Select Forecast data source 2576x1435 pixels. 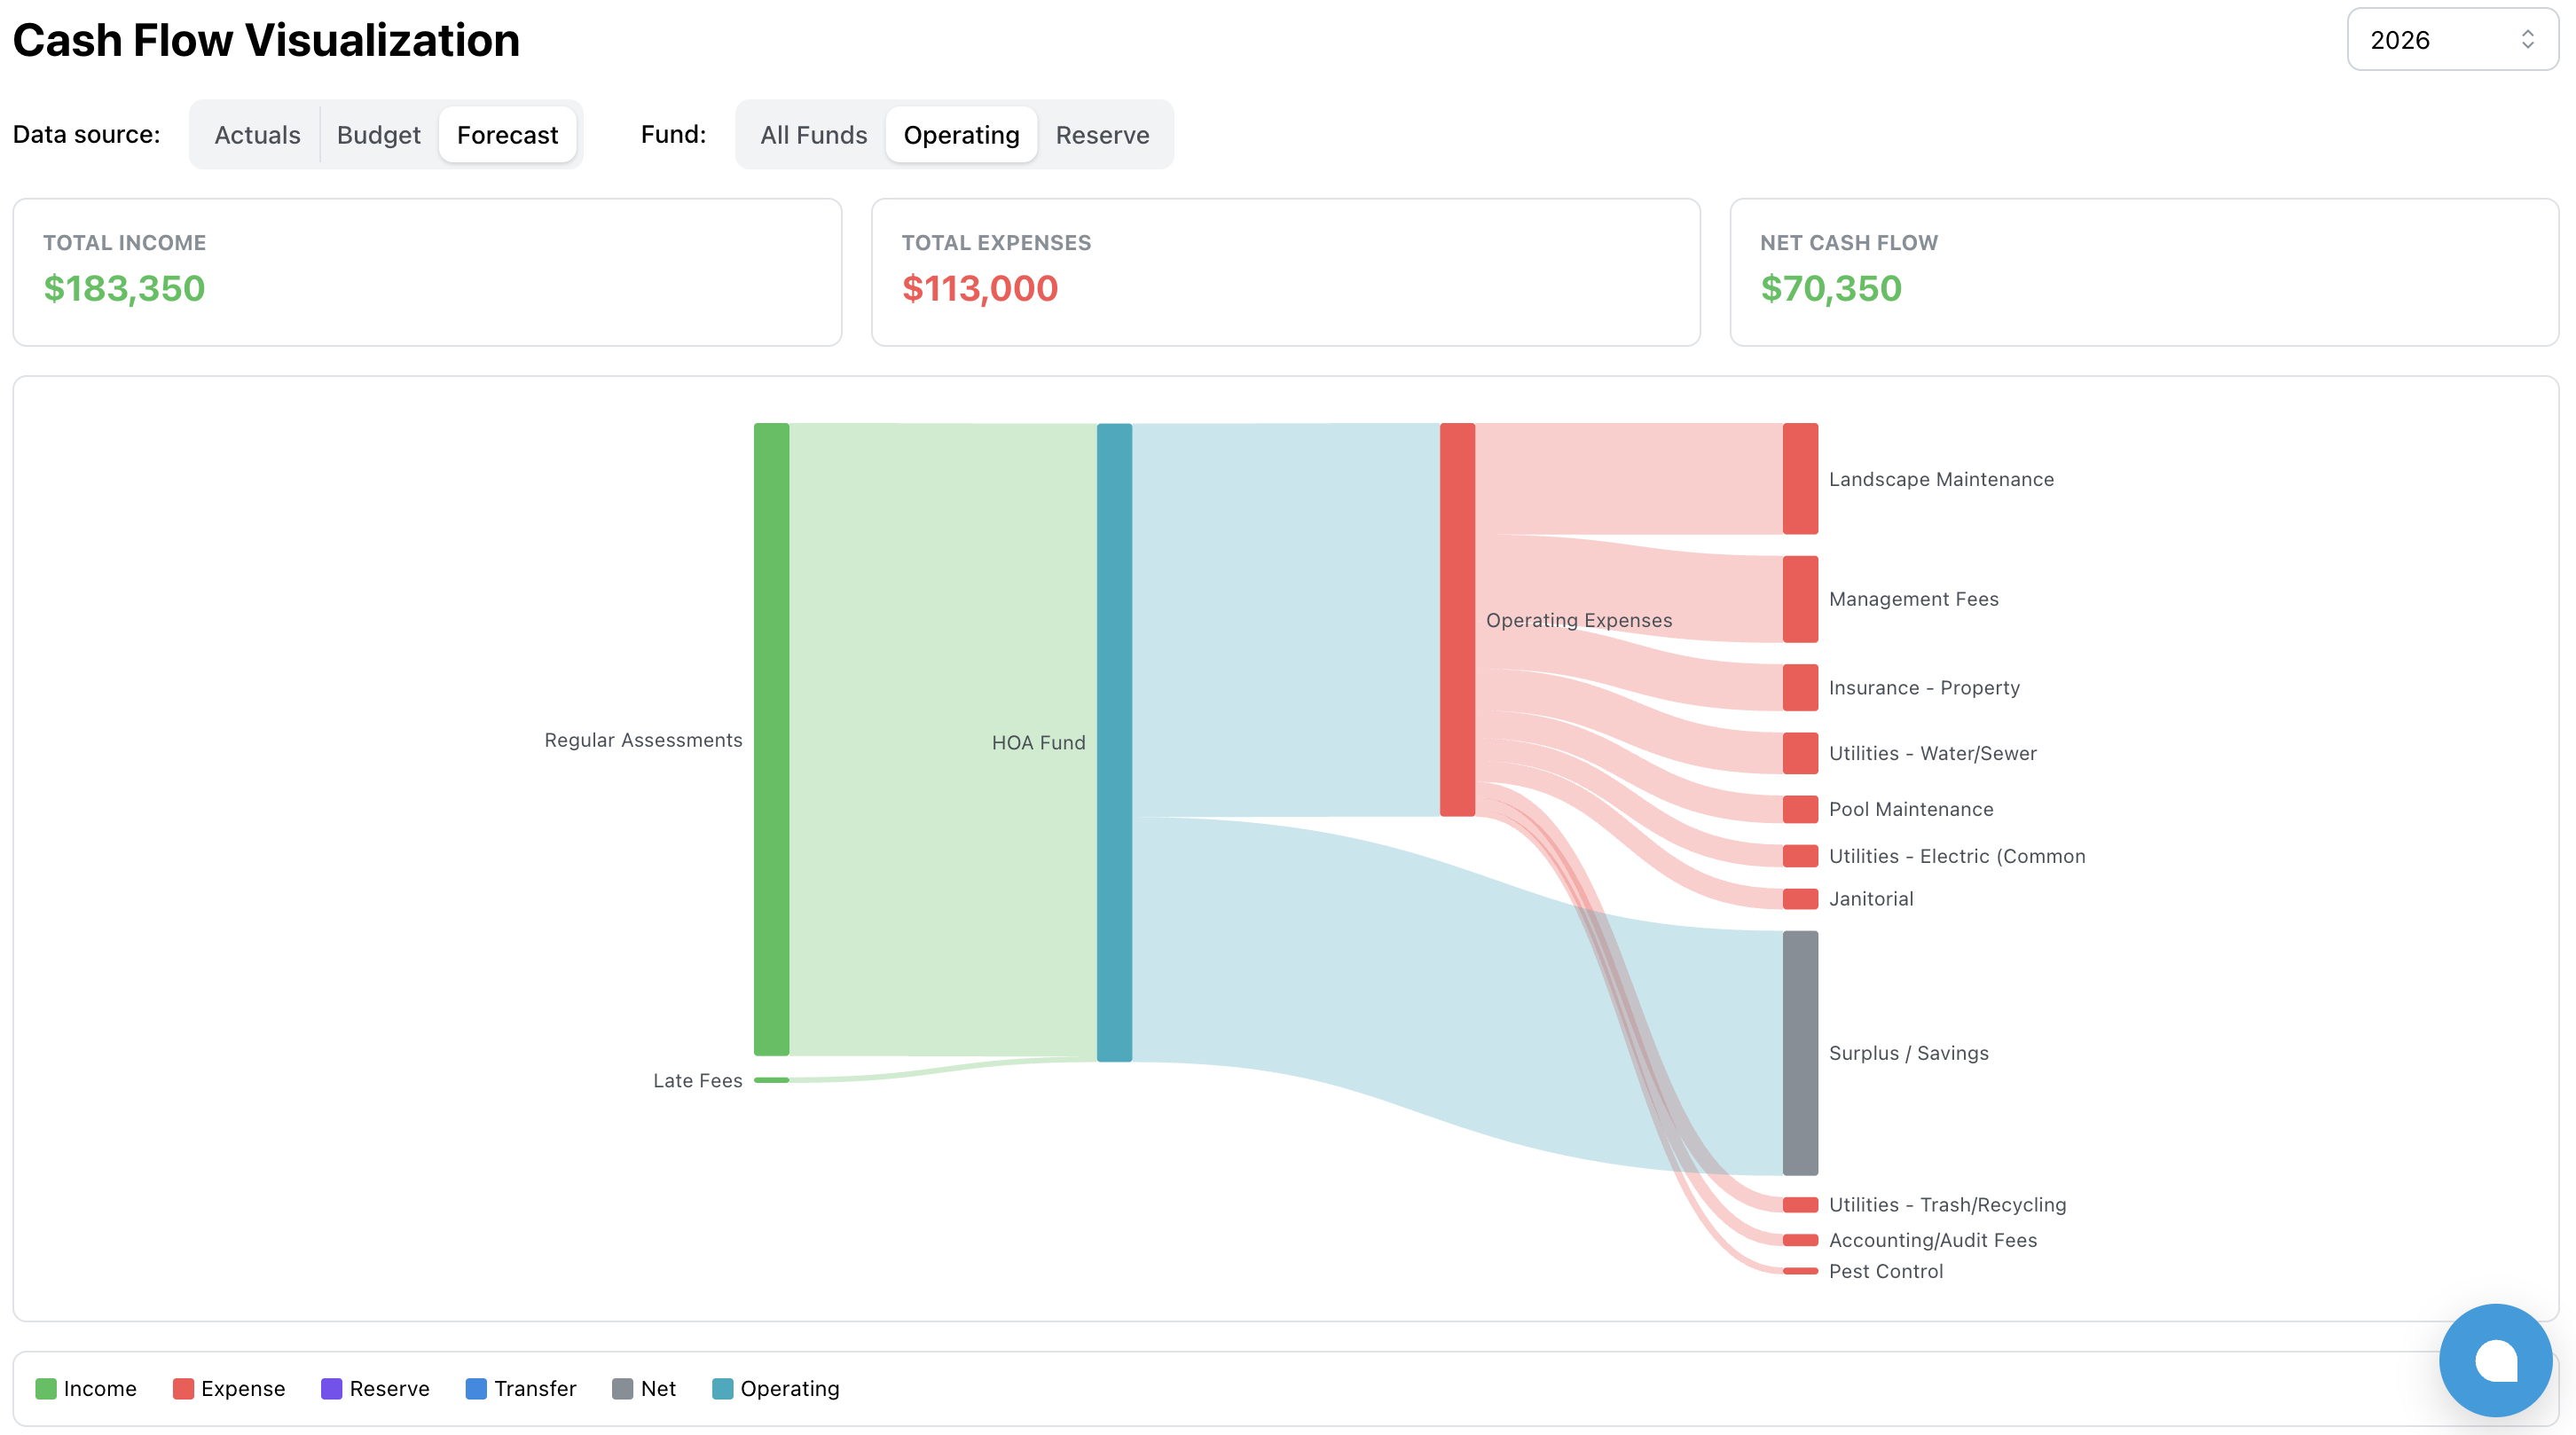click(507, 135)
